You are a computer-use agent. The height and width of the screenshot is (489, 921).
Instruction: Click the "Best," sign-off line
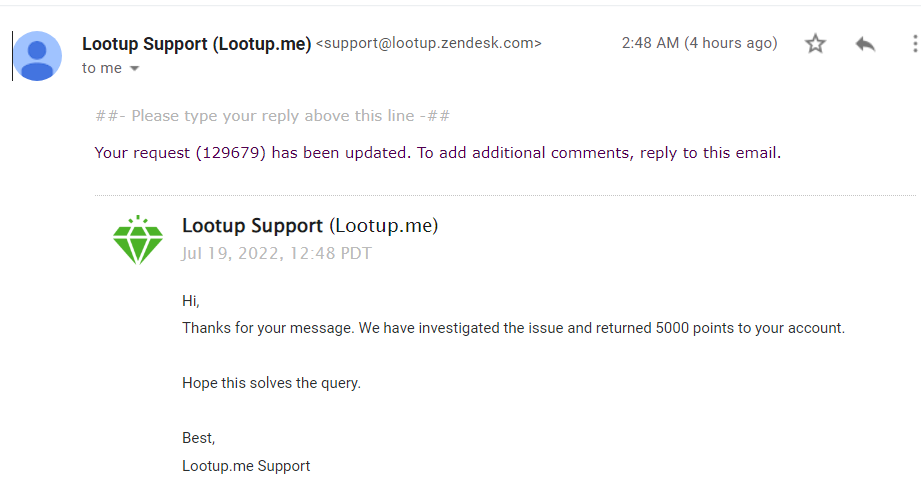198,438
